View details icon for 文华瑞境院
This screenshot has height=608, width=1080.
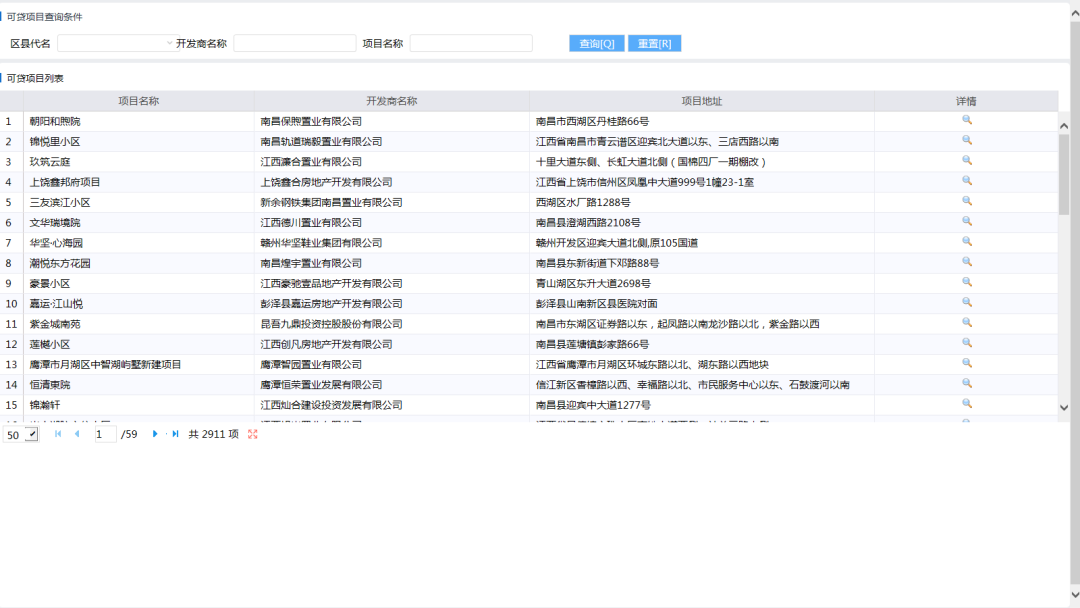point(966,222)
